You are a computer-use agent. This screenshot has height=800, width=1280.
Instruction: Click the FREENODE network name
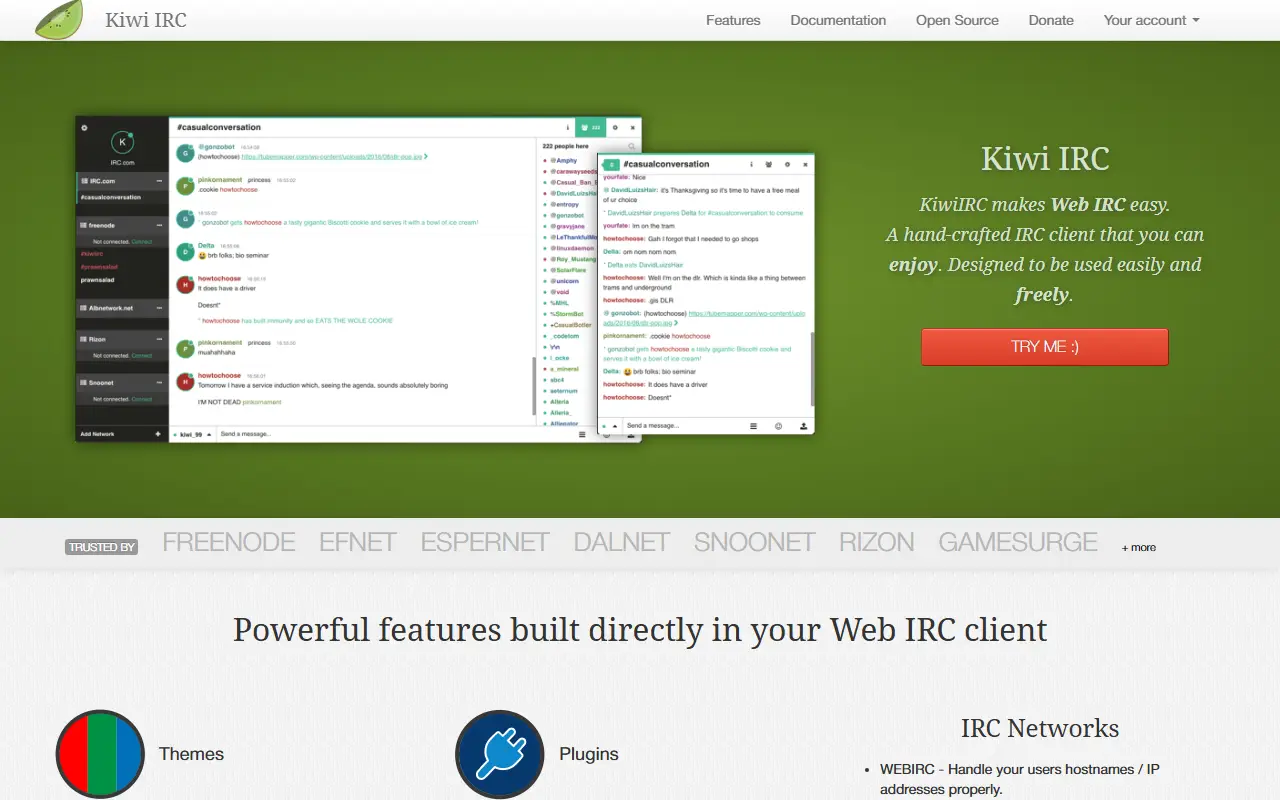tap(229, 542)
